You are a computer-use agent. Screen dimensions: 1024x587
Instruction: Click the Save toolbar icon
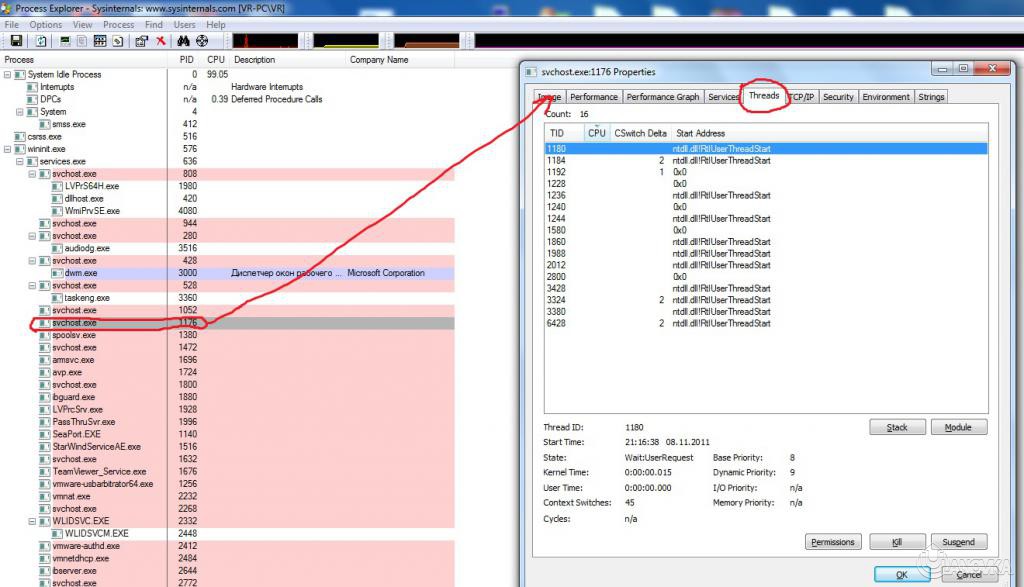click(16, 41)
